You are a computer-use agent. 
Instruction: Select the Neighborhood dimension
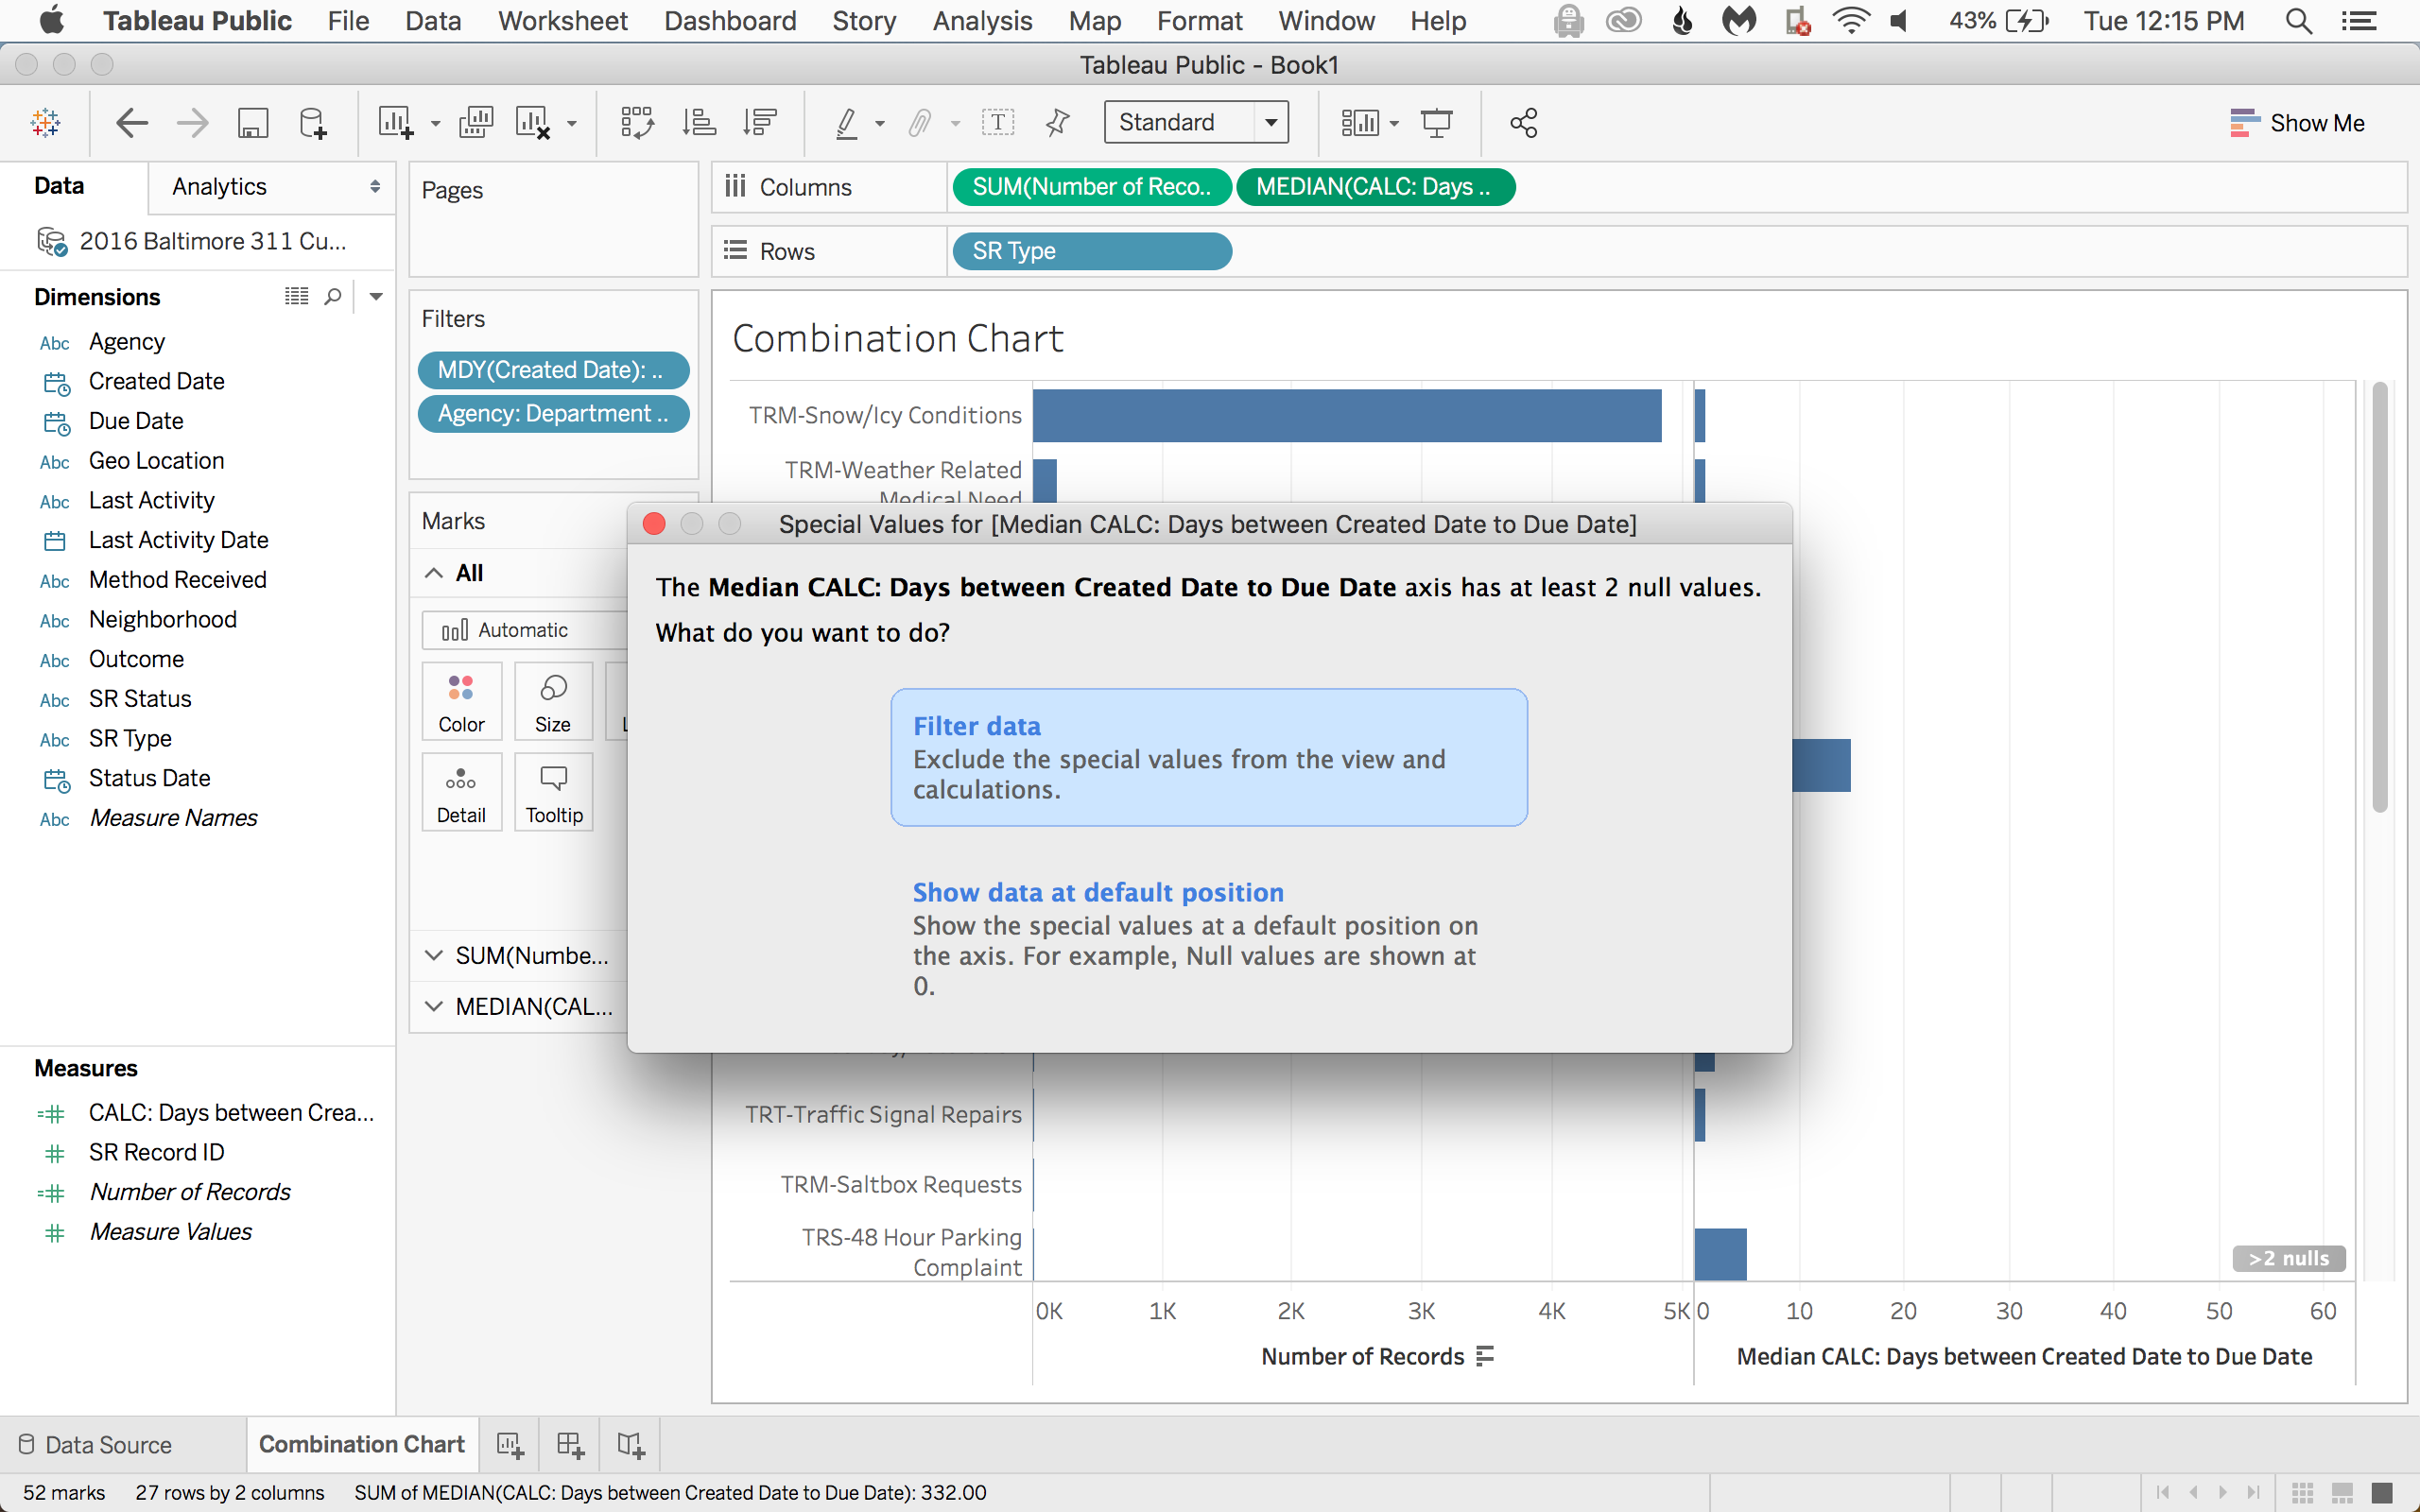click(x=162, y=619)
